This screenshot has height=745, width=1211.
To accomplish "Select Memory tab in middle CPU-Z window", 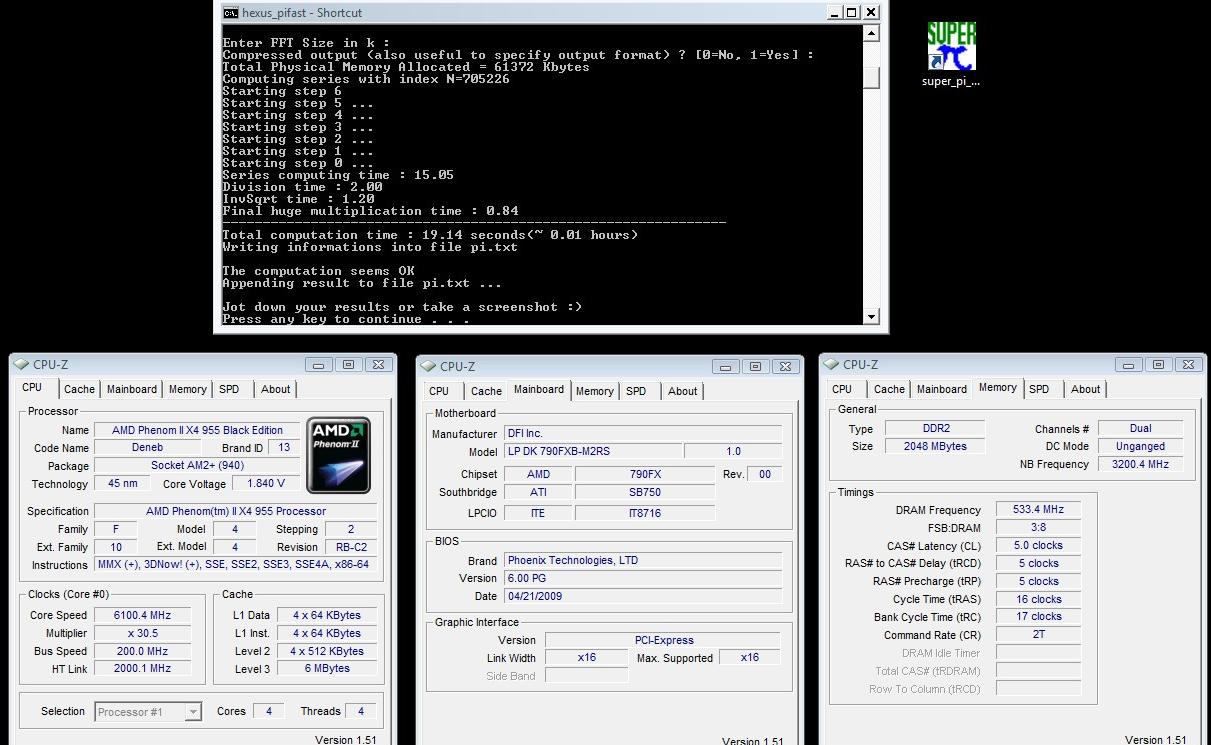I will [594, 391].
